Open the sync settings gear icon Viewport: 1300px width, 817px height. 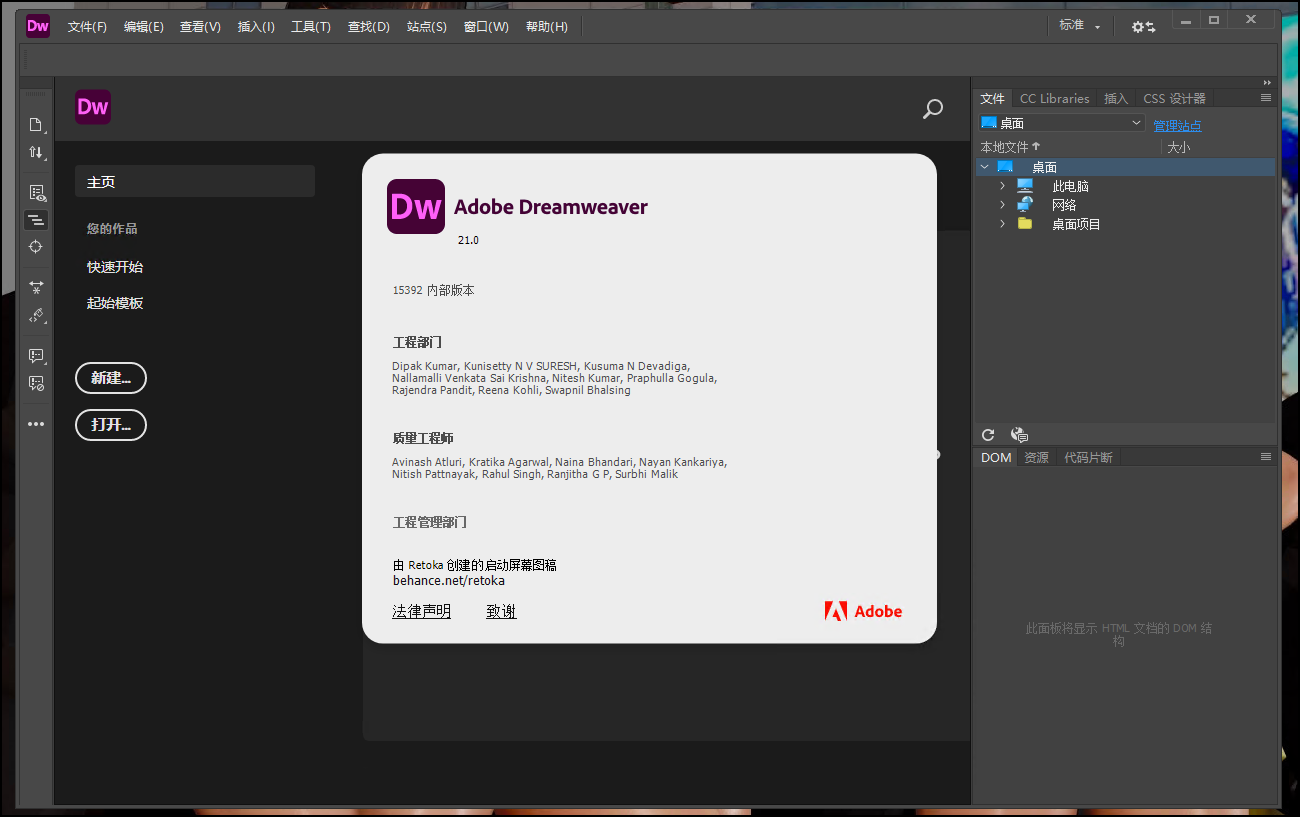(x=1142, y=27)
